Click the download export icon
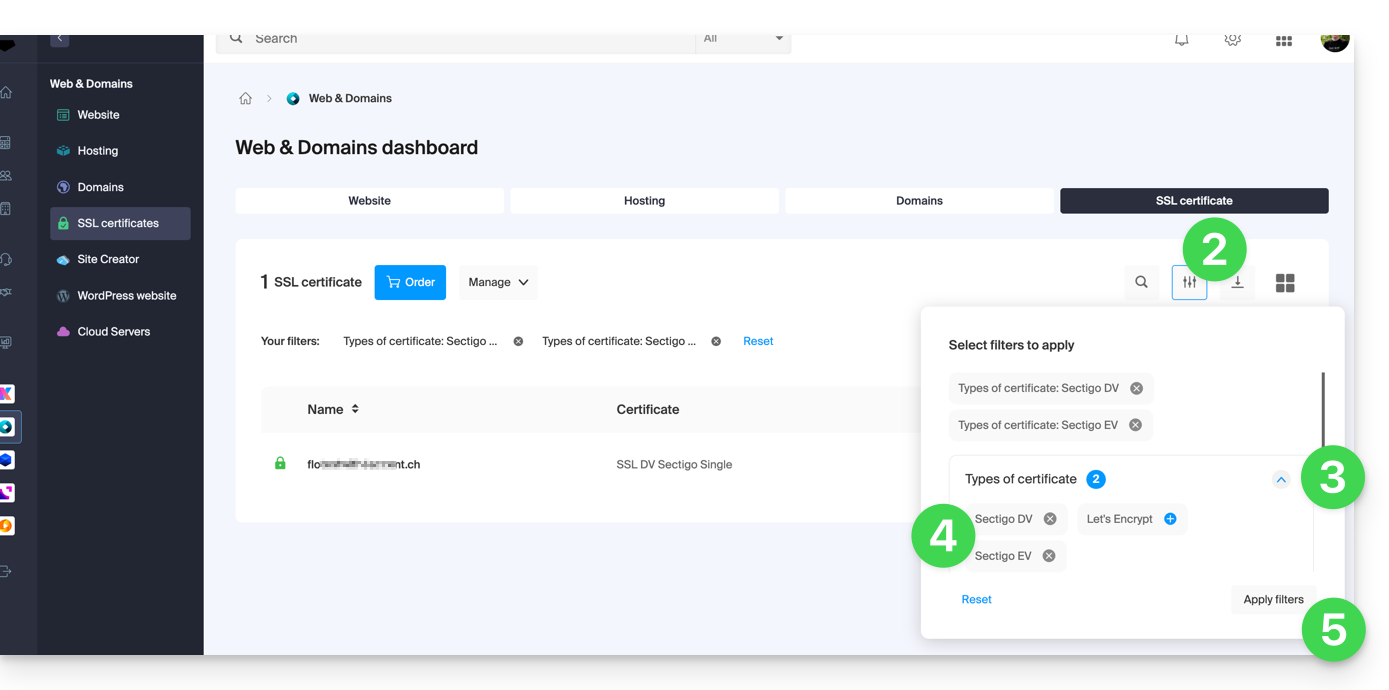Screen dimensions: 1389x690 [1237, 282]
